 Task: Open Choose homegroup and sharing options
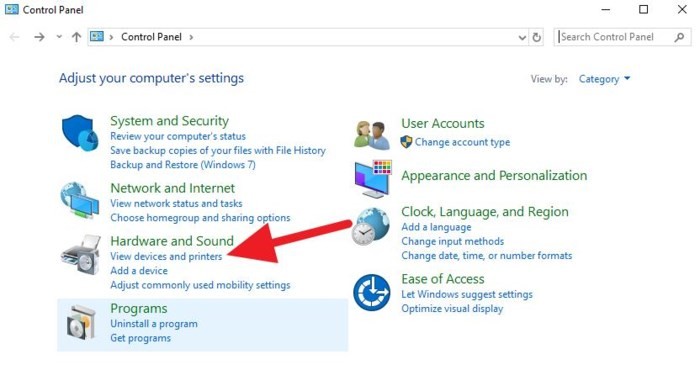point(200,218)
